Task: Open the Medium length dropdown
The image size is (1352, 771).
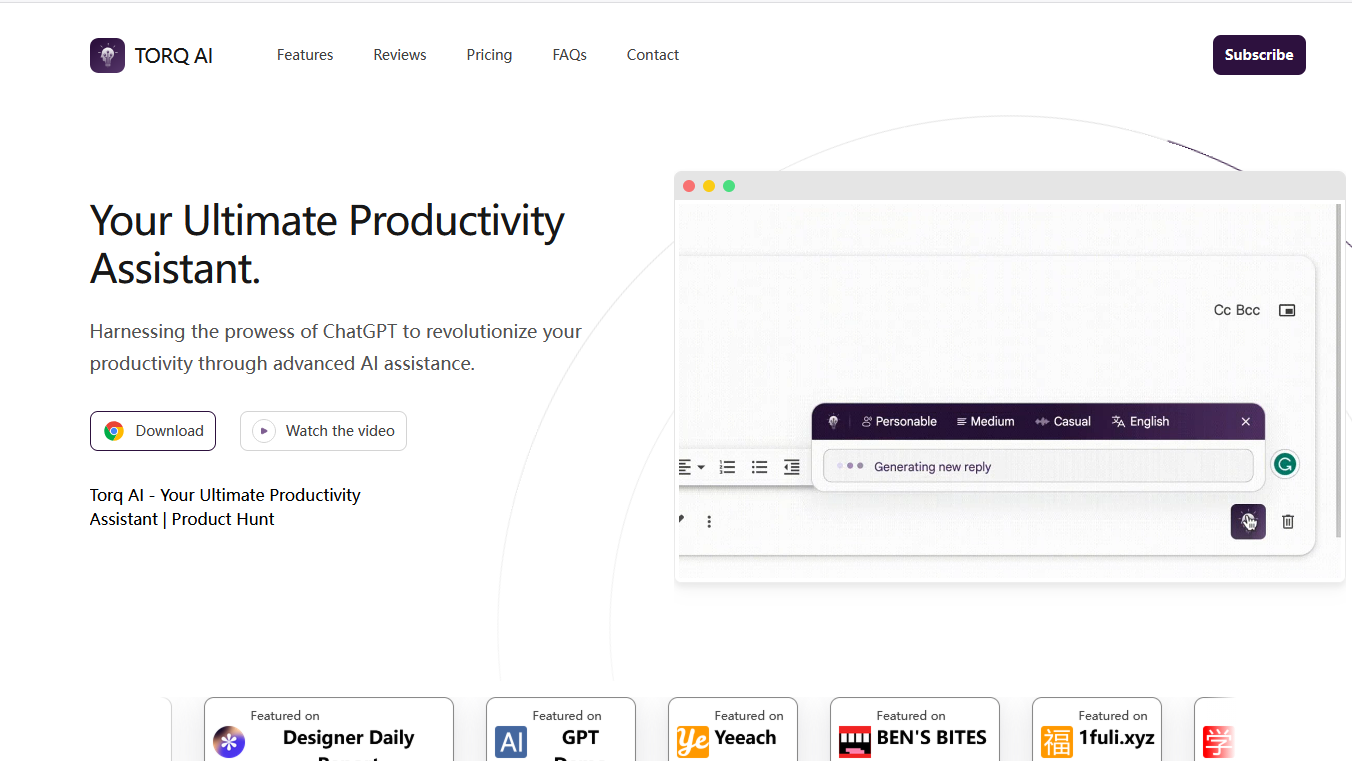Action: click(985, 422)
